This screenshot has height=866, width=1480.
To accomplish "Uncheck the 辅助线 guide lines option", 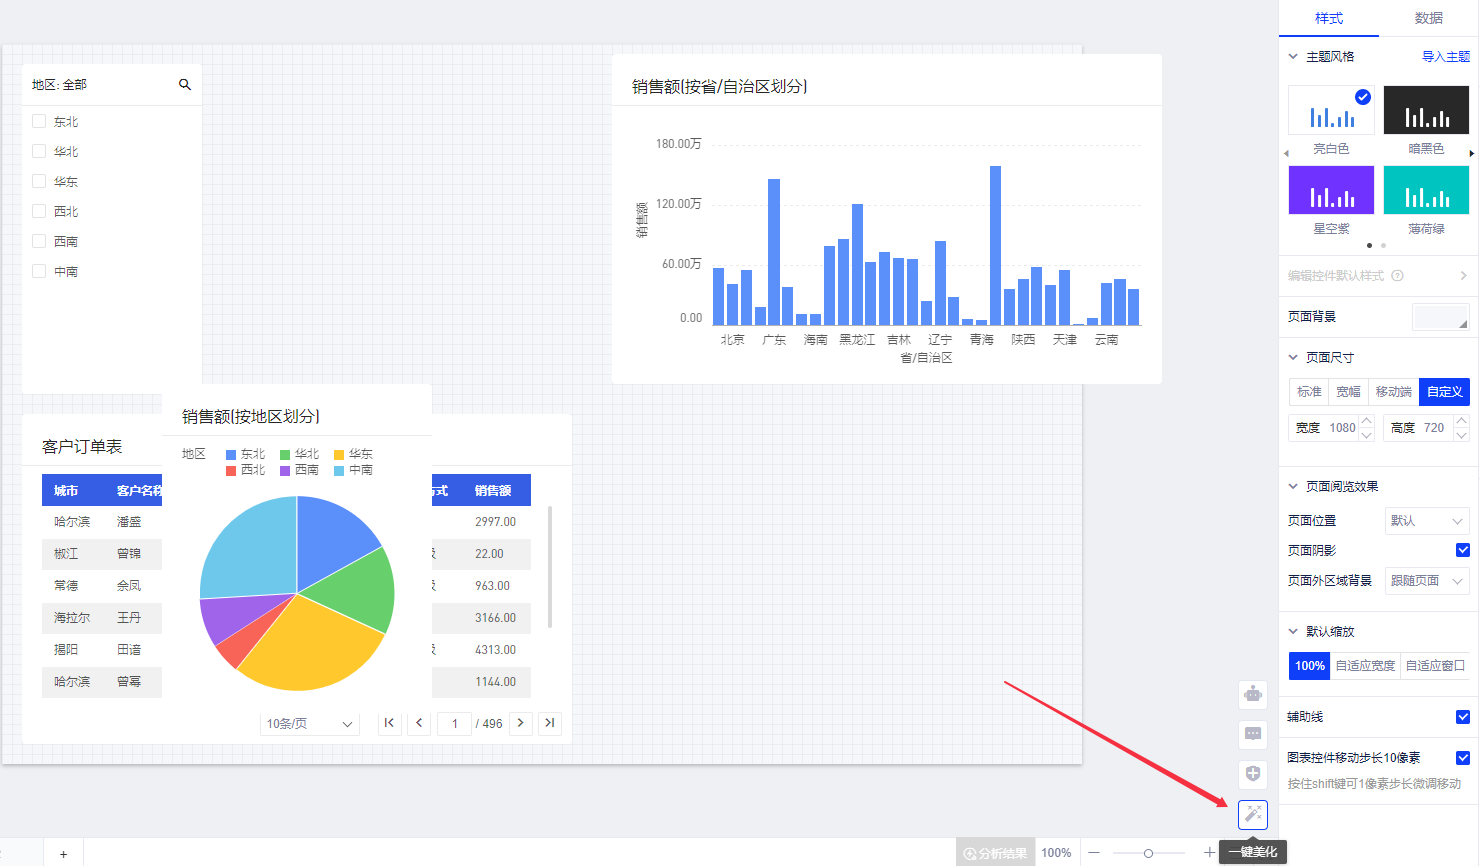I will click(1463, 717).
